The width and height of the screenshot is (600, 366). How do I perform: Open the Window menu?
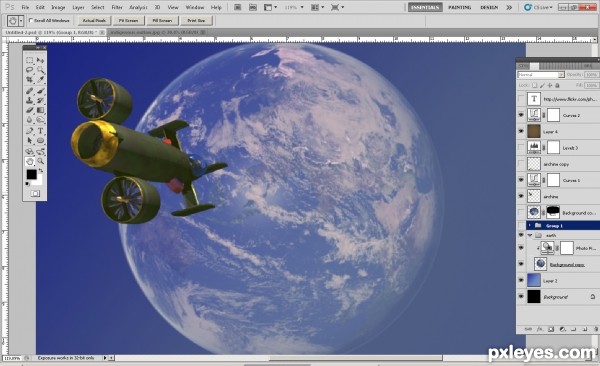pyautogui.click(x=194, y=7)
